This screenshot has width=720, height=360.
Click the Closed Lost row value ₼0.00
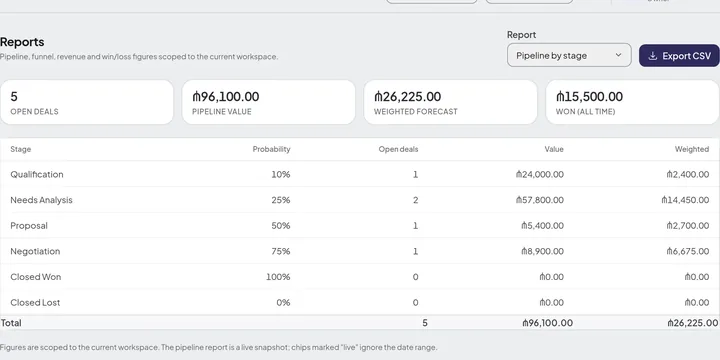[551, 303]
